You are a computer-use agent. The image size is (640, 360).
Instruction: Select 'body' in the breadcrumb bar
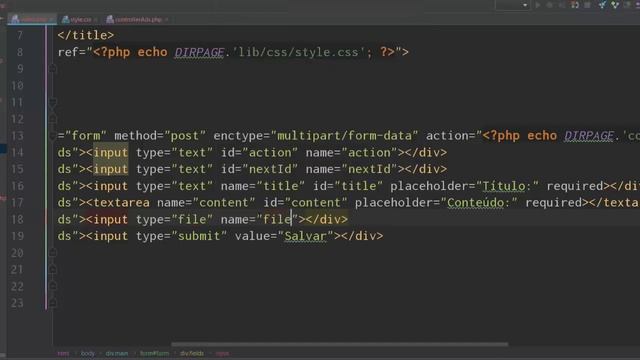tap(87, 353)
